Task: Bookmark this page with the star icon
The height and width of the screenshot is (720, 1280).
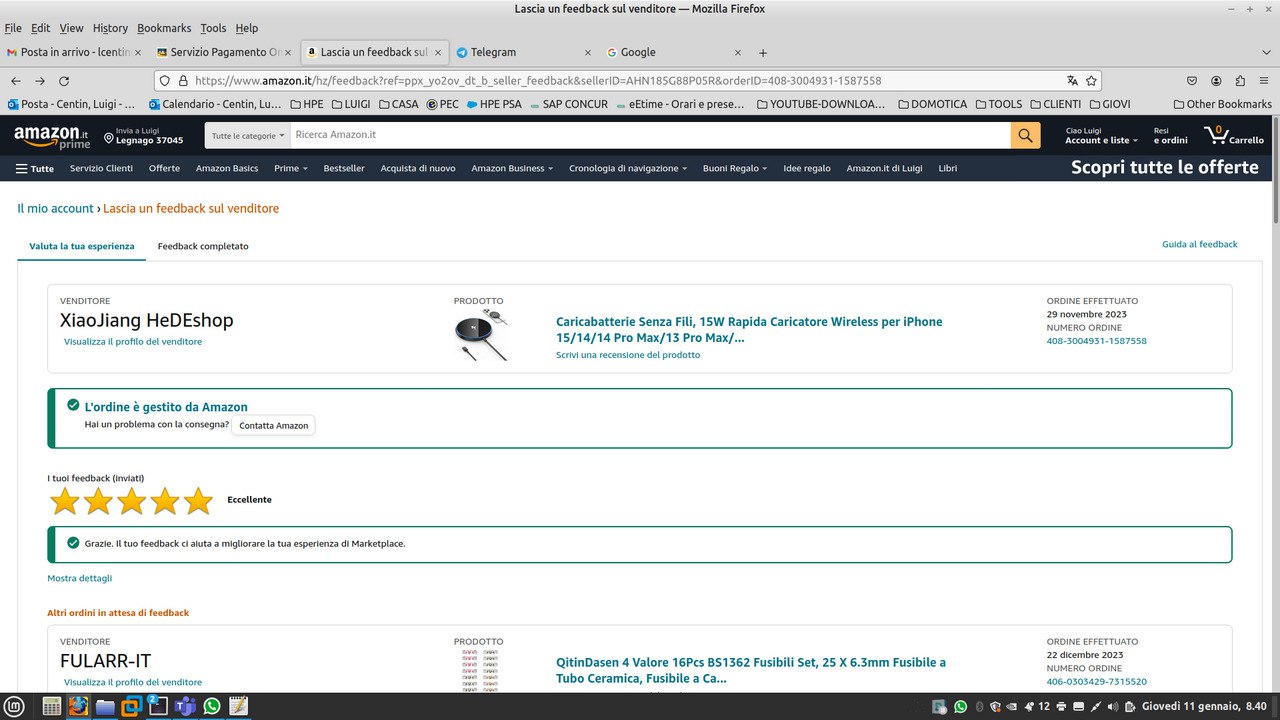Action: pyautogui.click(x=1092, y=81)
